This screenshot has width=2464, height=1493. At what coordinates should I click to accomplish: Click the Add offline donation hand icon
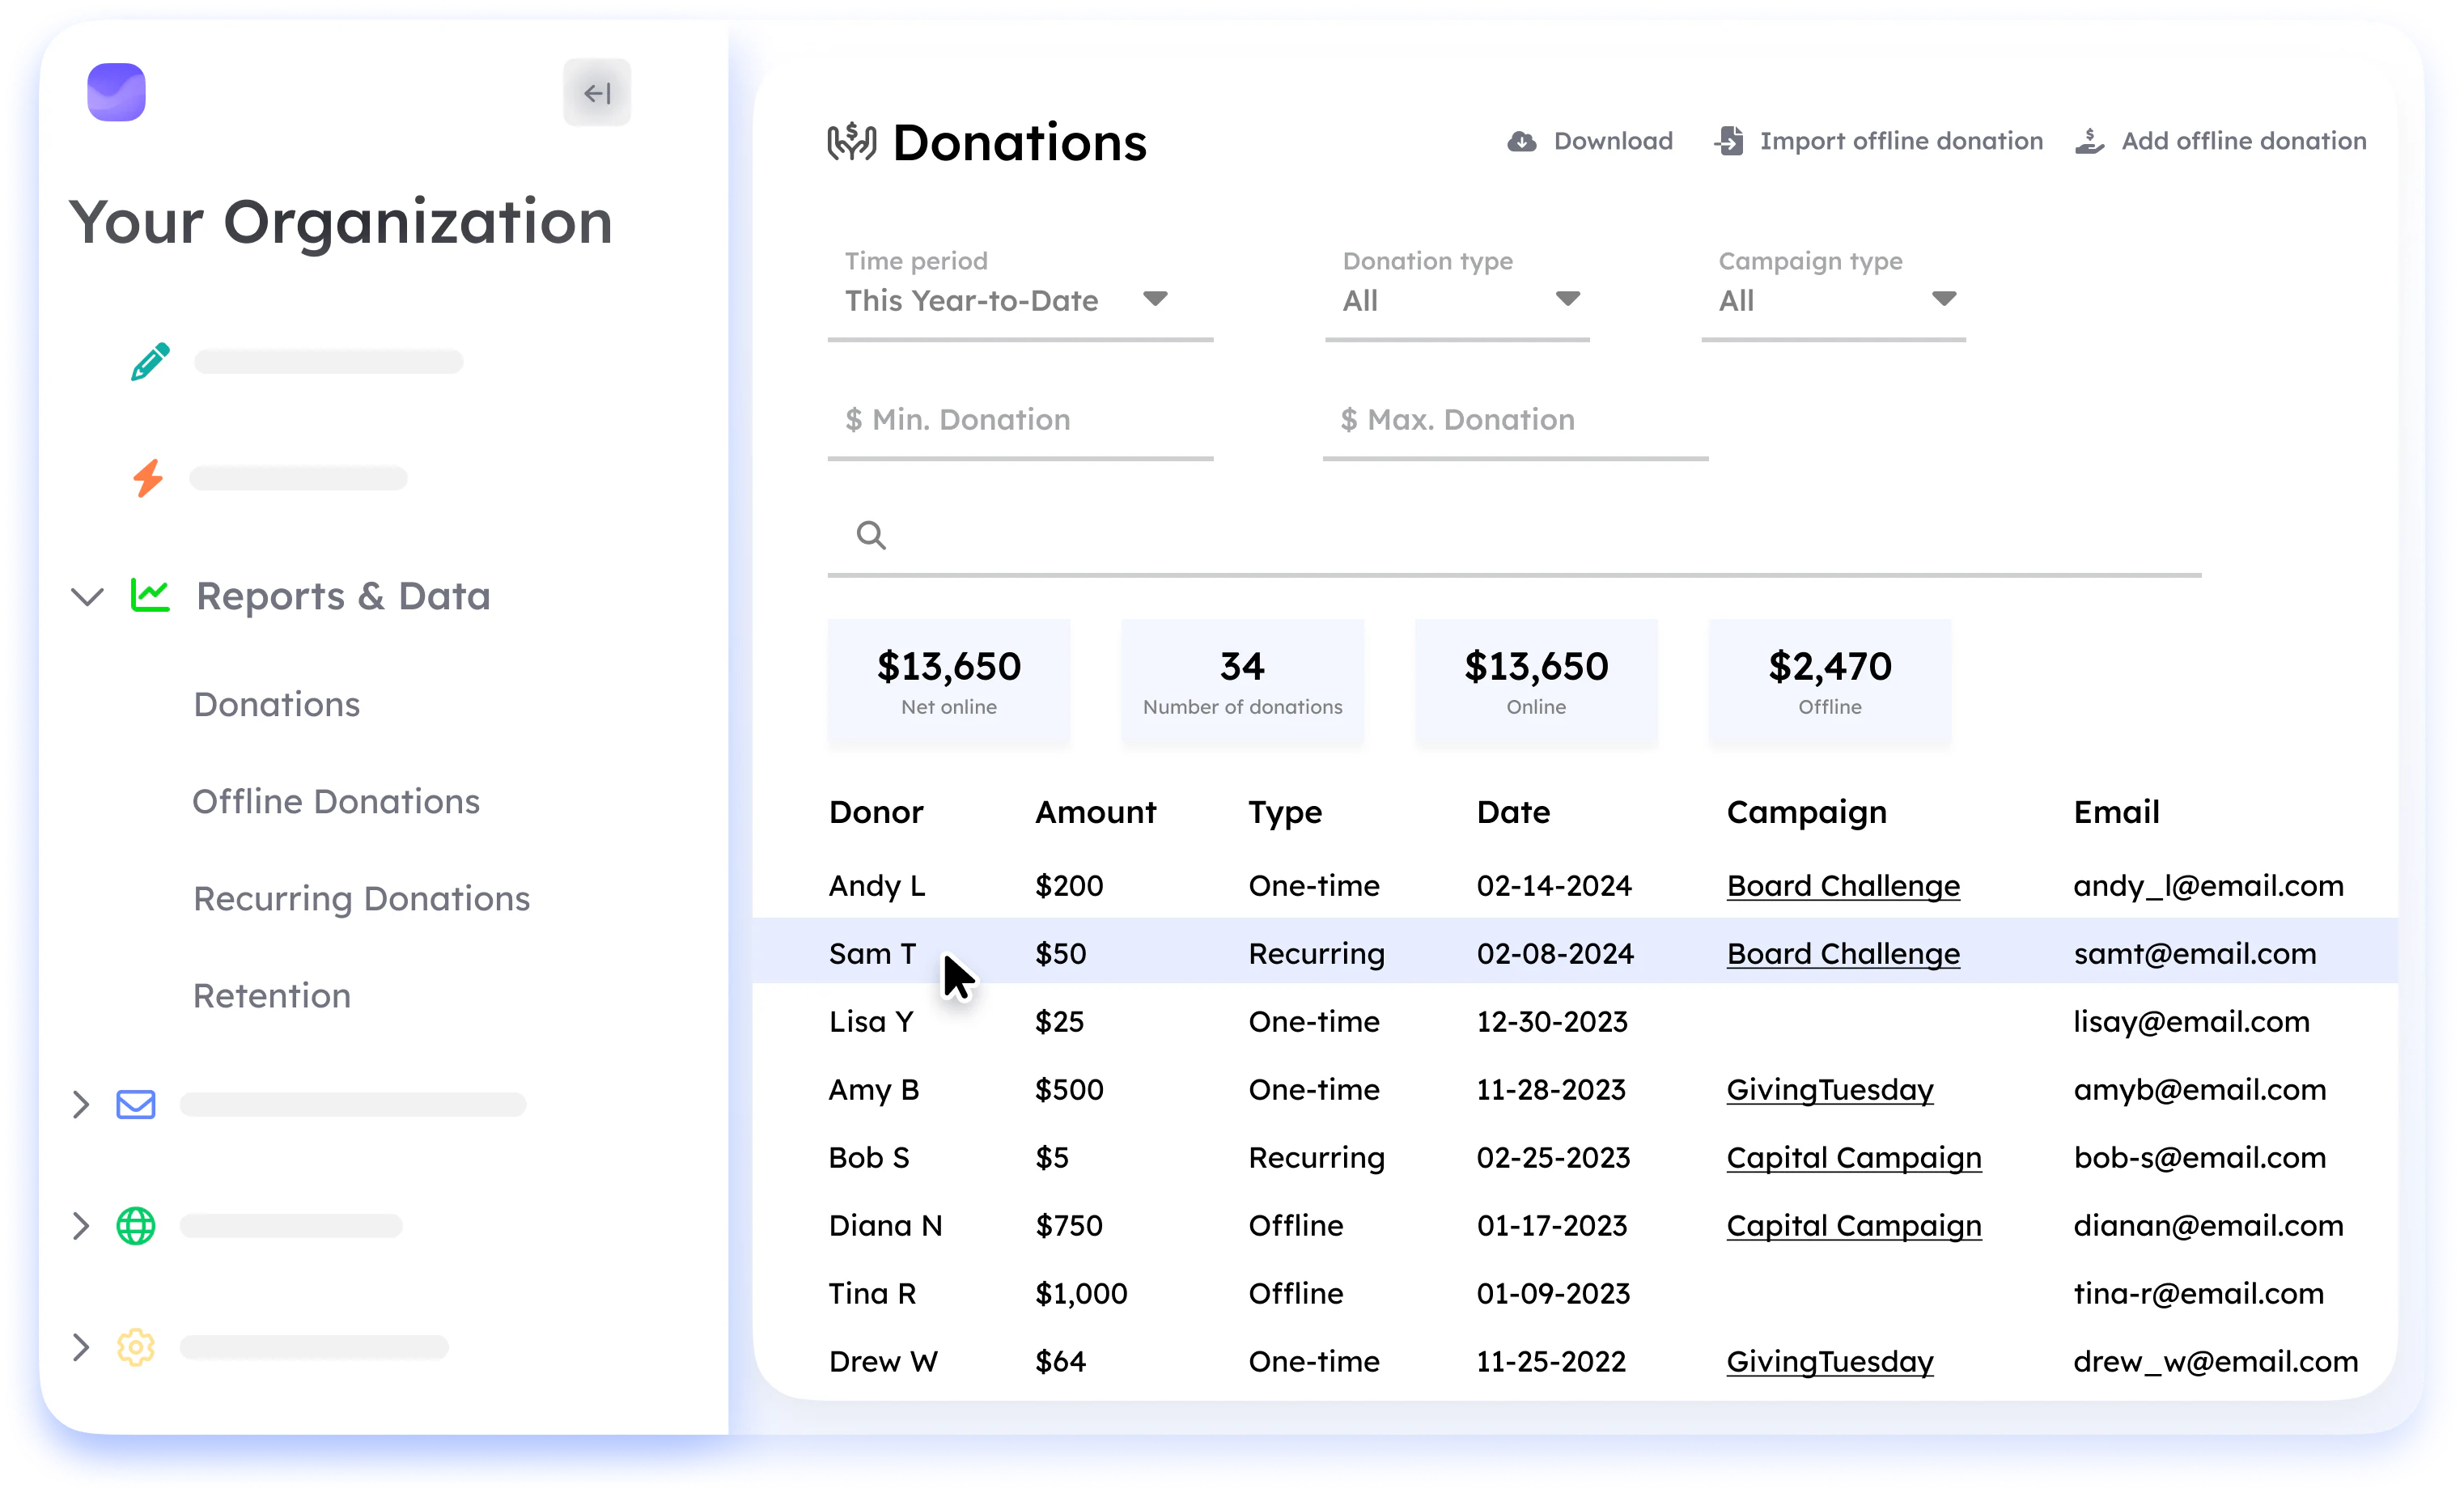(x=2089, y=141)
